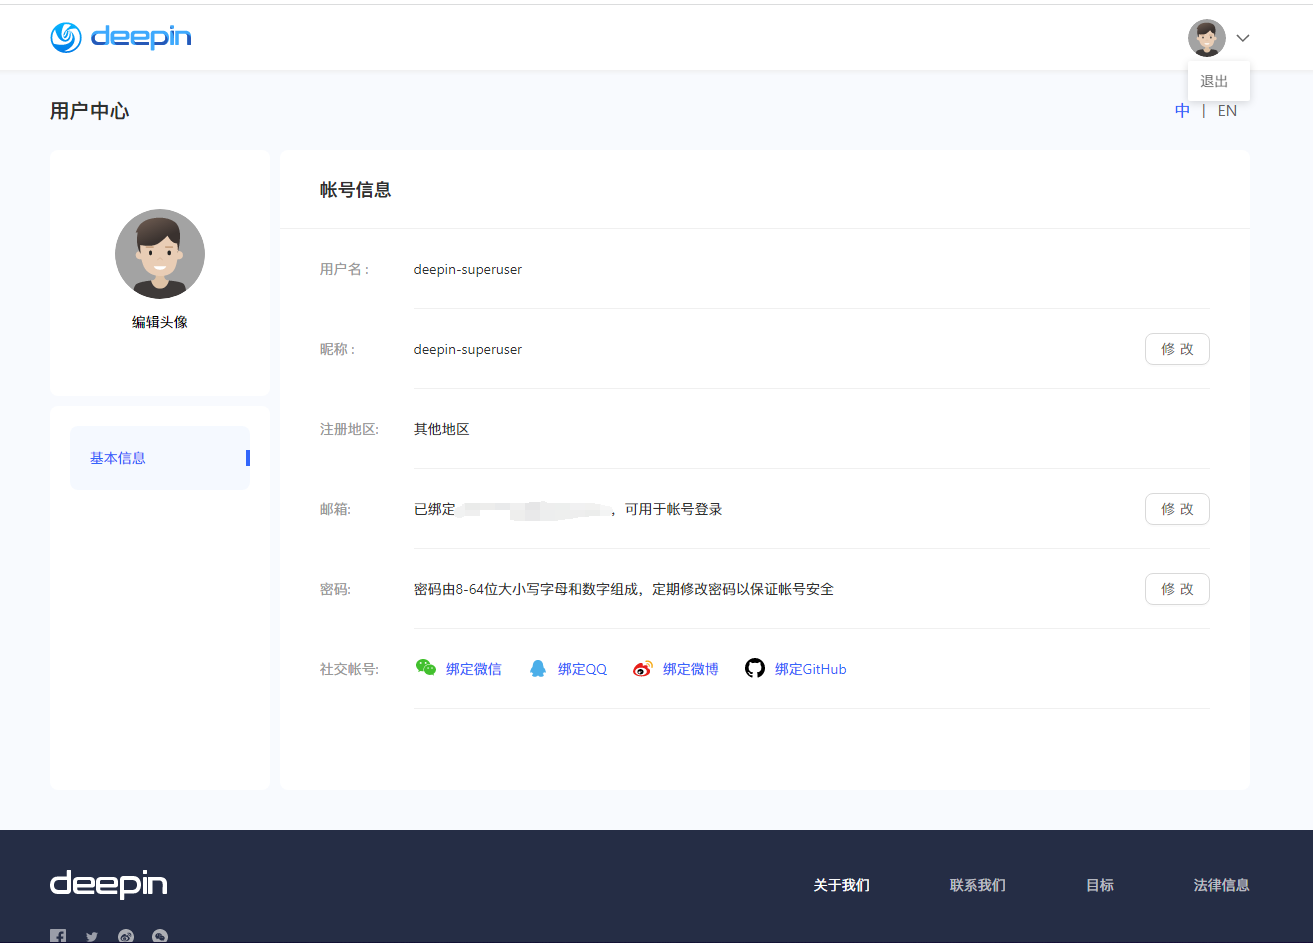The width and height of the screenshot is (1313, 943).
Task: Click the 用户中心 page heading
Action: pyautogui.click(x=90, y=111)
